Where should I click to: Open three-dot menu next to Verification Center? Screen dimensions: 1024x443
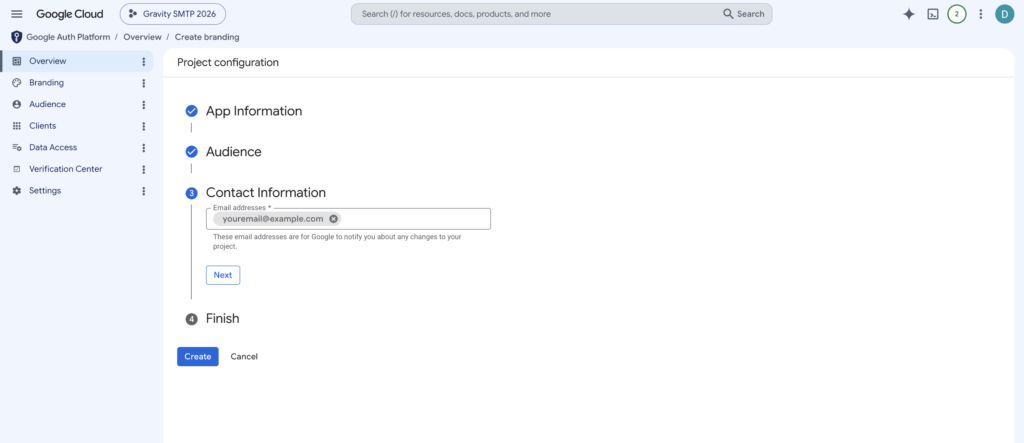point(144,169)
